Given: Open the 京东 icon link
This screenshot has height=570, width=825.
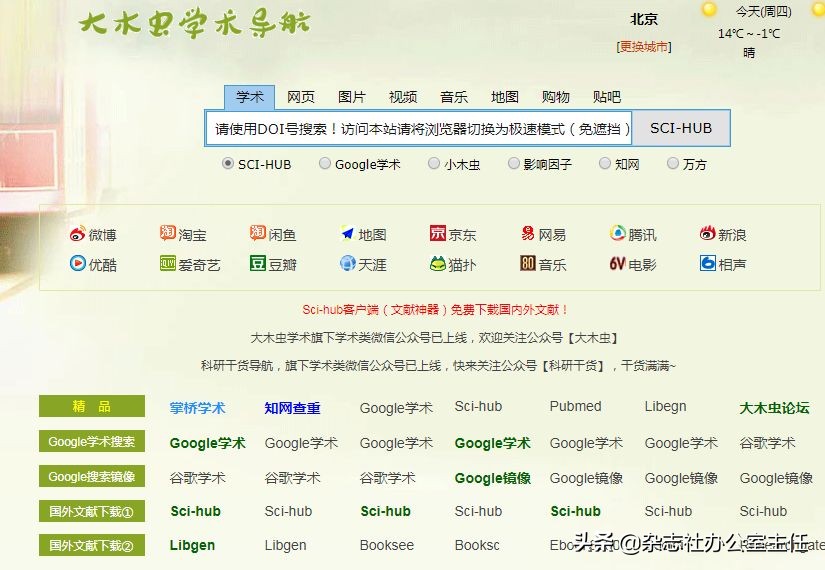Looking at the screenshot, I should point(438,233).
